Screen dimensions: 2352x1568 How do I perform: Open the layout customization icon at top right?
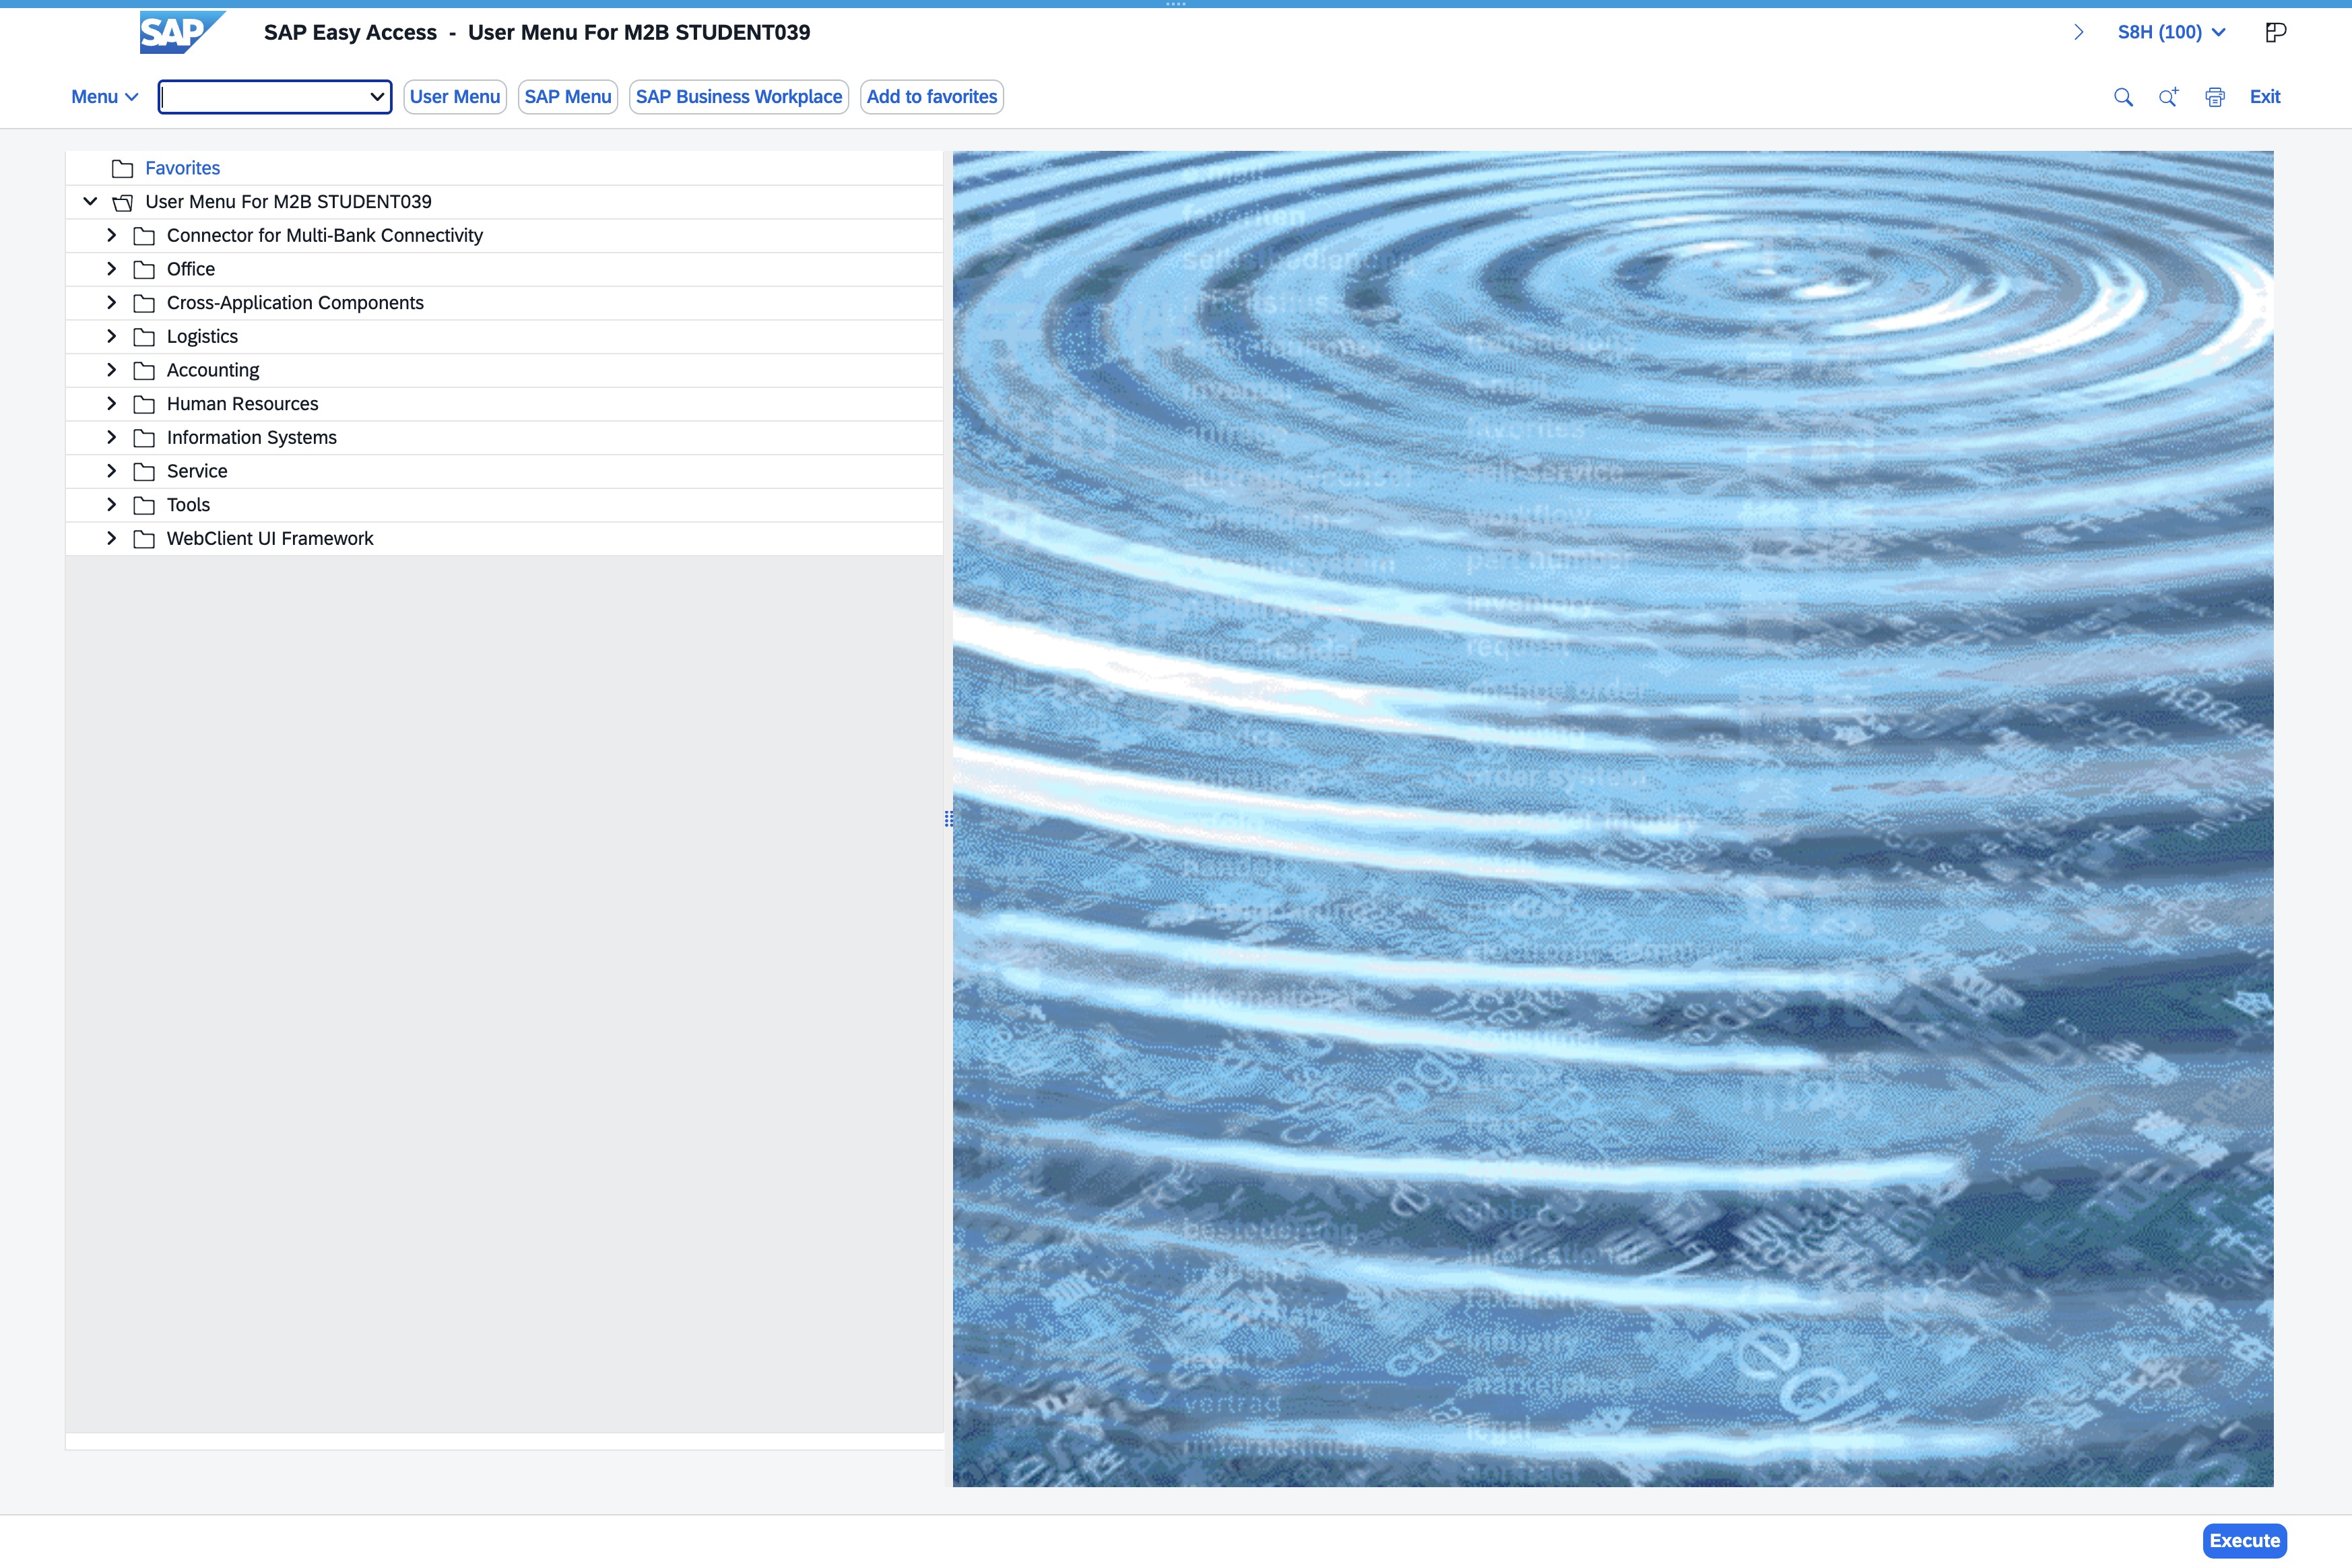(2275, 32)
